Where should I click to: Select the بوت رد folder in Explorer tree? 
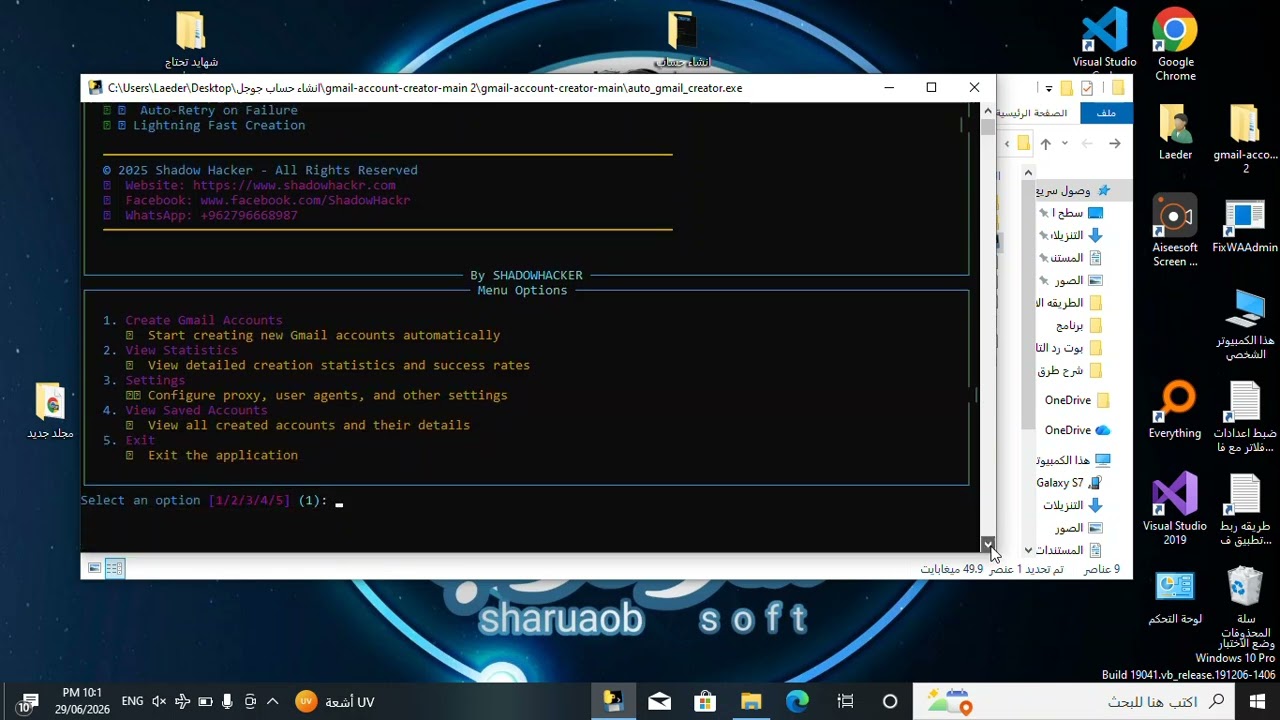pyautogui.click(x=1070, y=348)
